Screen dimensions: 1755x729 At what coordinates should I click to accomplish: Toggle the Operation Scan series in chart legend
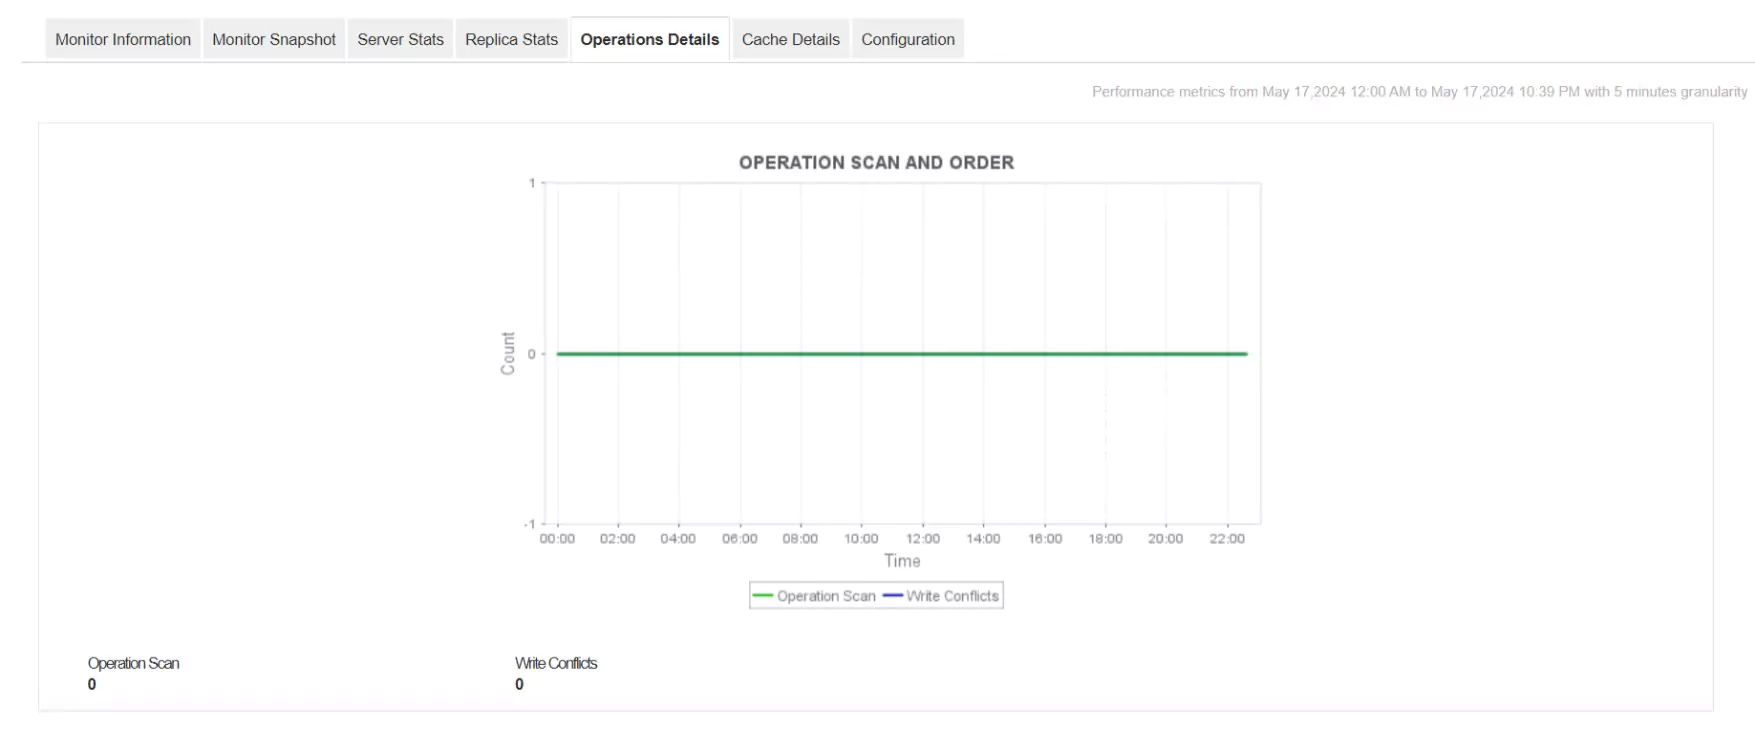(814, 596)
